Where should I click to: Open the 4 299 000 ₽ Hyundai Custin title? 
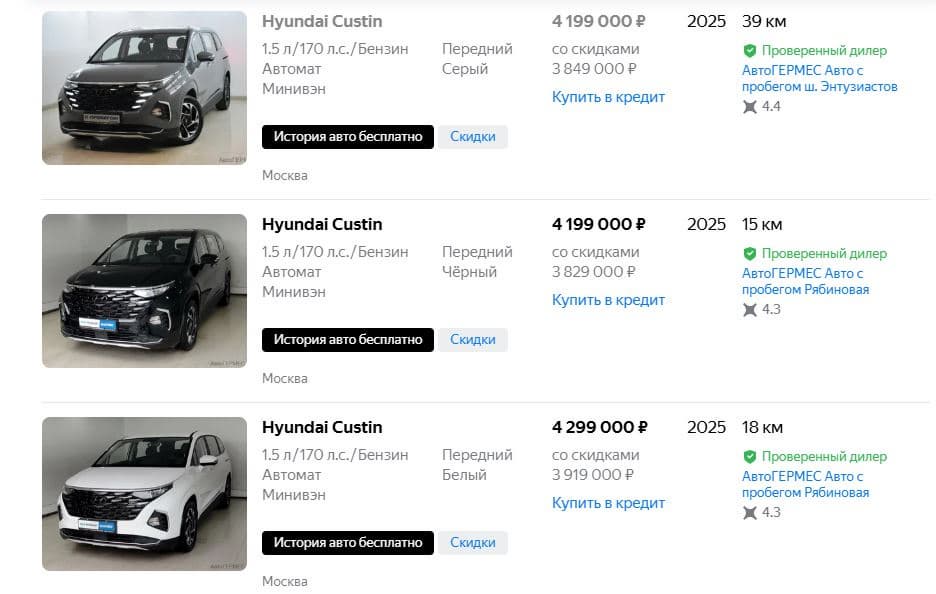point(322,427)
